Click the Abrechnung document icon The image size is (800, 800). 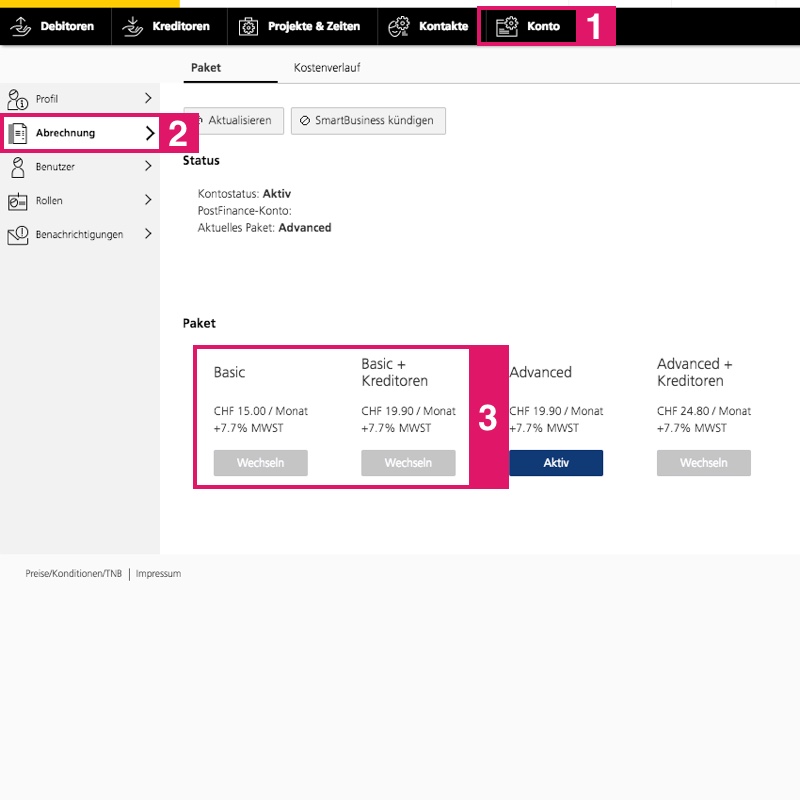pyautogui.click(x=17, y=133)
